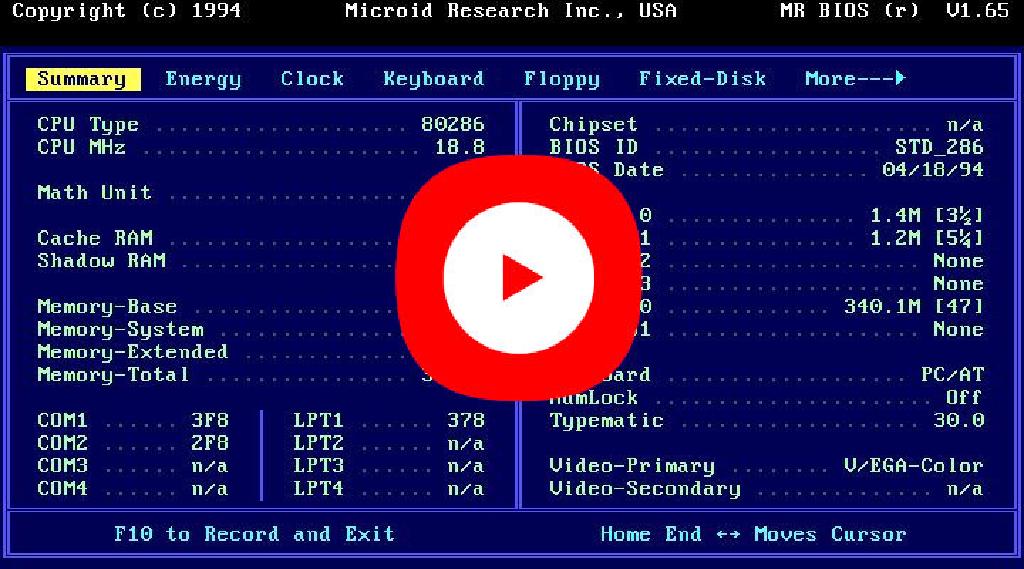Click the Copyright (c) 1994 header text
This screenshot has width=1024, height=569.
127,10
